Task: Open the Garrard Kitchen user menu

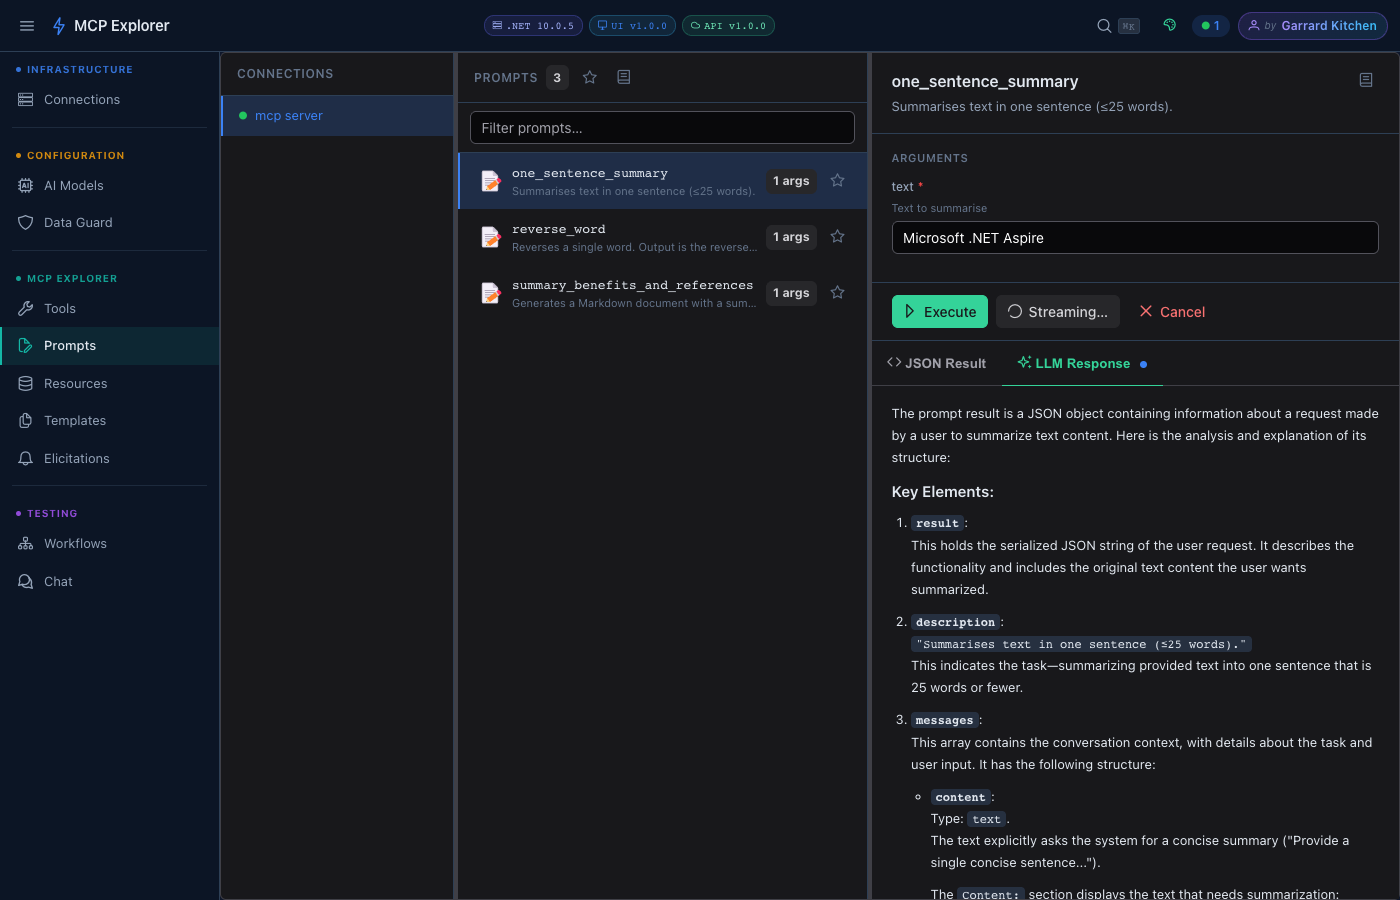Action: click(x=1312, y=26)
